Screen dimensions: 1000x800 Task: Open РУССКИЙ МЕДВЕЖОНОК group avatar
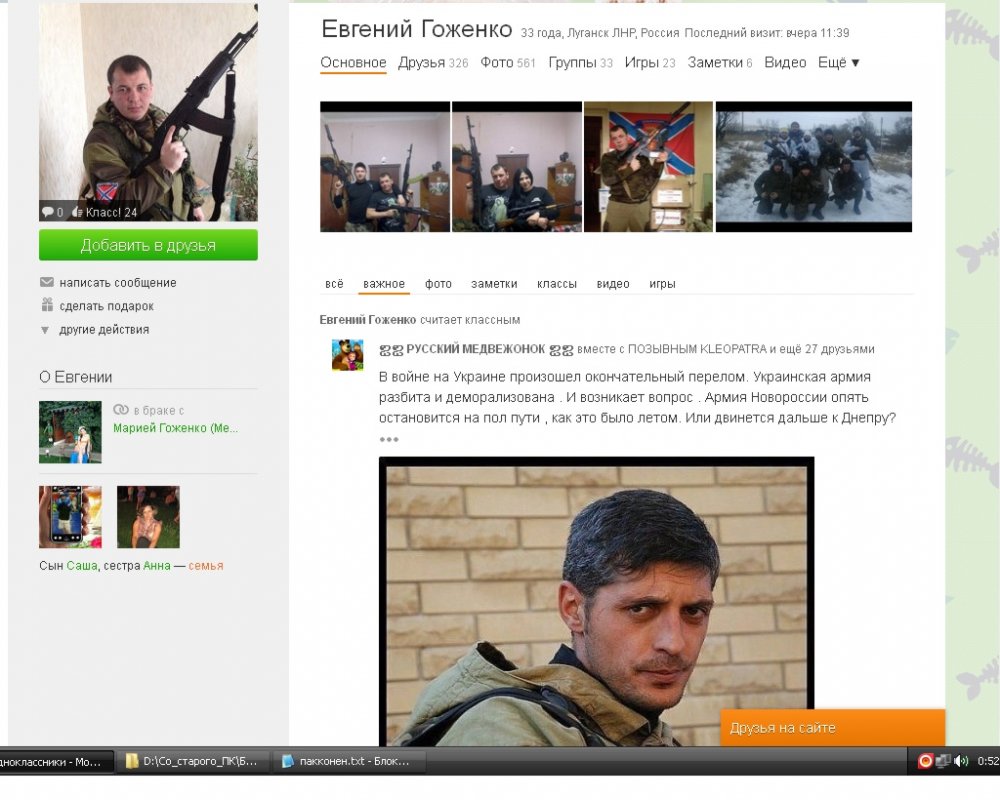pos(348,355)
